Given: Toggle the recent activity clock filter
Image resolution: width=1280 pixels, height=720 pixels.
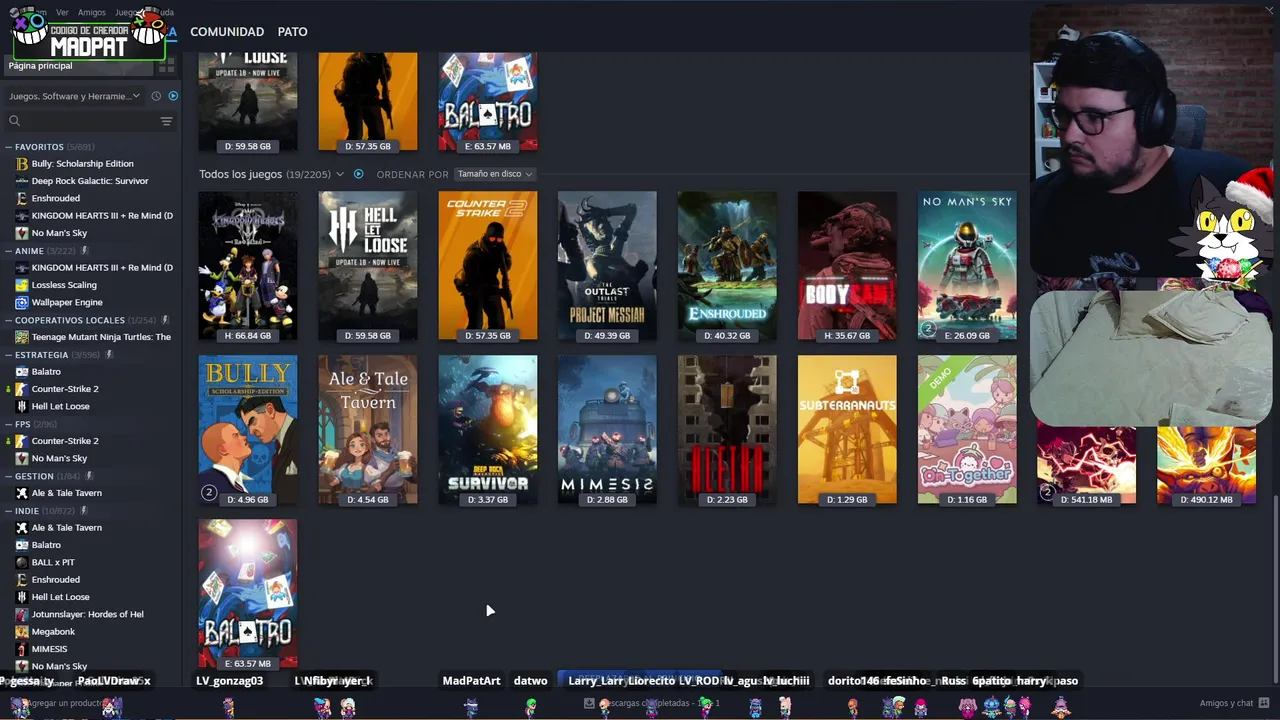Looking at the screenshot, I should pyautogui.click(x=156, y=96).
